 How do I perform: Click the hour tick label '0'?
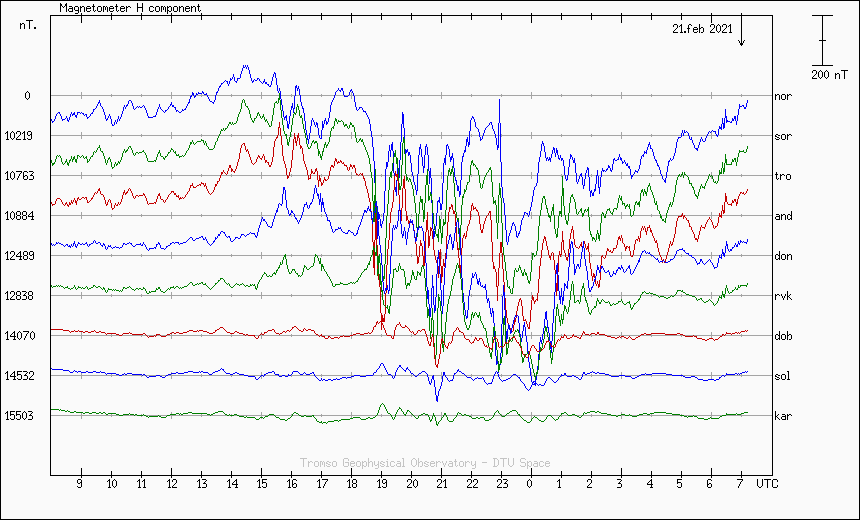click(x=530, y=484)
